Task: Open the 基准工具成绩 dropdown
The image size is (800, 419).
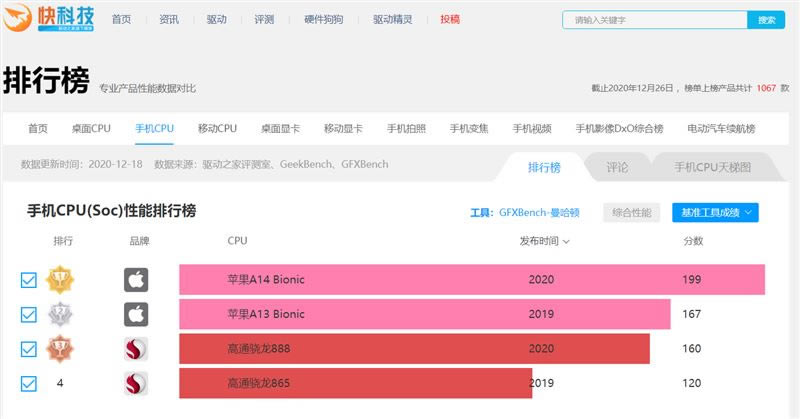Action: [715, 212]
